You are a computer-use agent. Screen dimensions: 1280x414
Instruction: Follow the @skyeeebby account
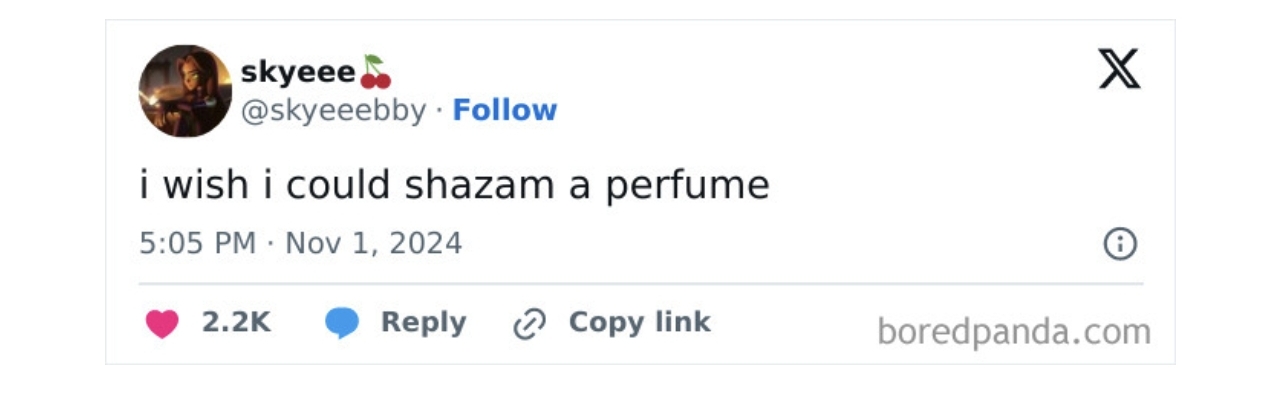[504, 110]
